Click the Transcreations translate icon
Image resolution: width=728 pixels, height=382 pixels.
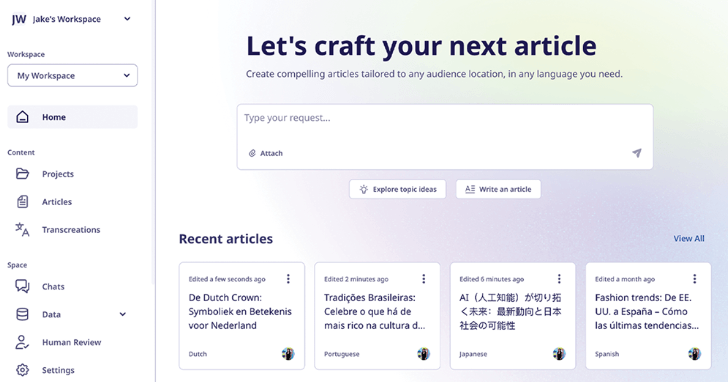coord(22,229)
